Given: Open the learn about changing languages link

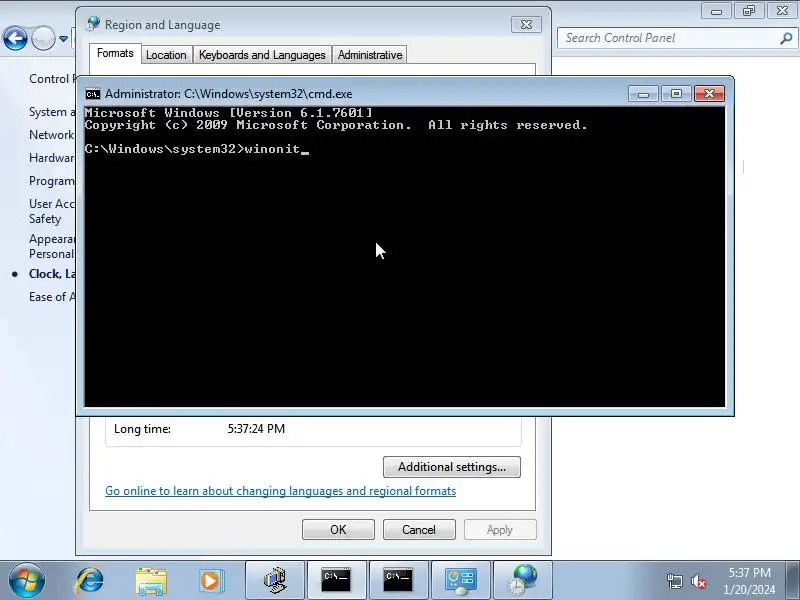Looking at the screenshot, I should tap(280, 491).
